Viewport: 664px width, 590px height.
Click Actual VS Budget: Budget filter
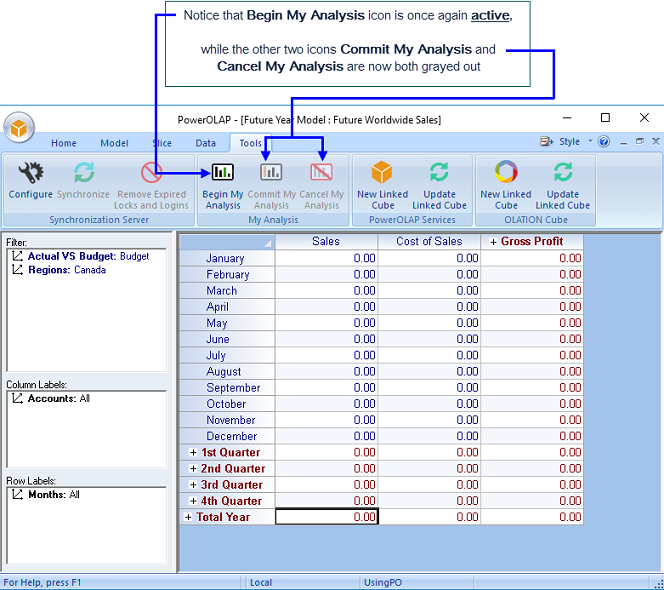coord(89,256)
